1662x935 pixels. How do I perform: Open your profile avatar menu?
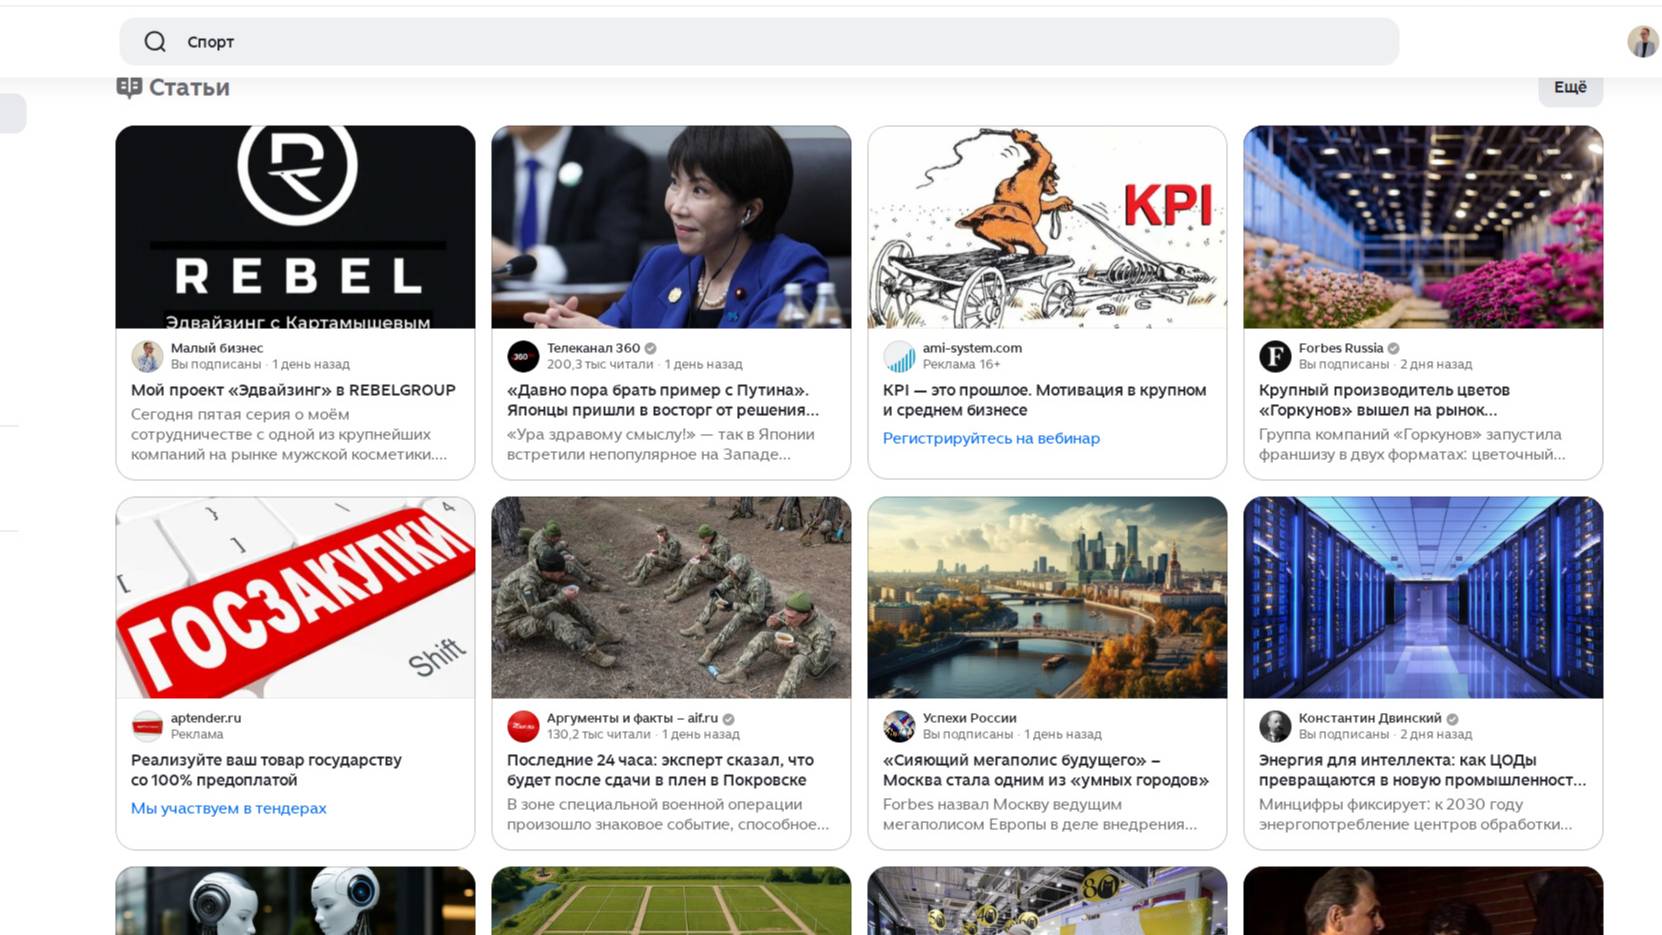1641,41
